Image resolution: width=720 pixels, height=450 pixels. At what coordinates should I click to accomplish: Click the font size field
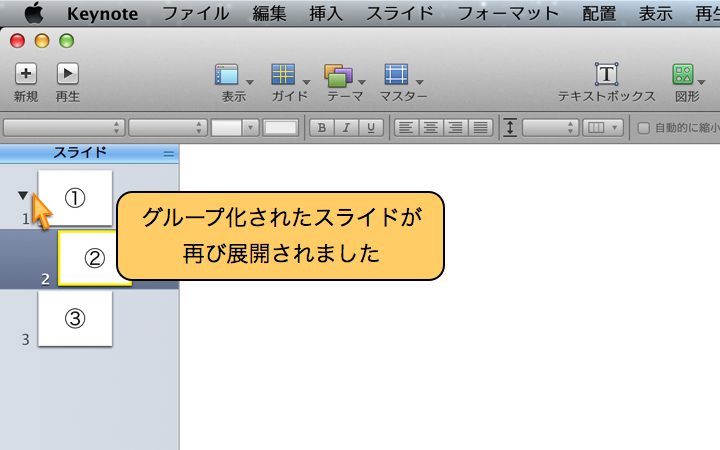[x=226, y=128]
